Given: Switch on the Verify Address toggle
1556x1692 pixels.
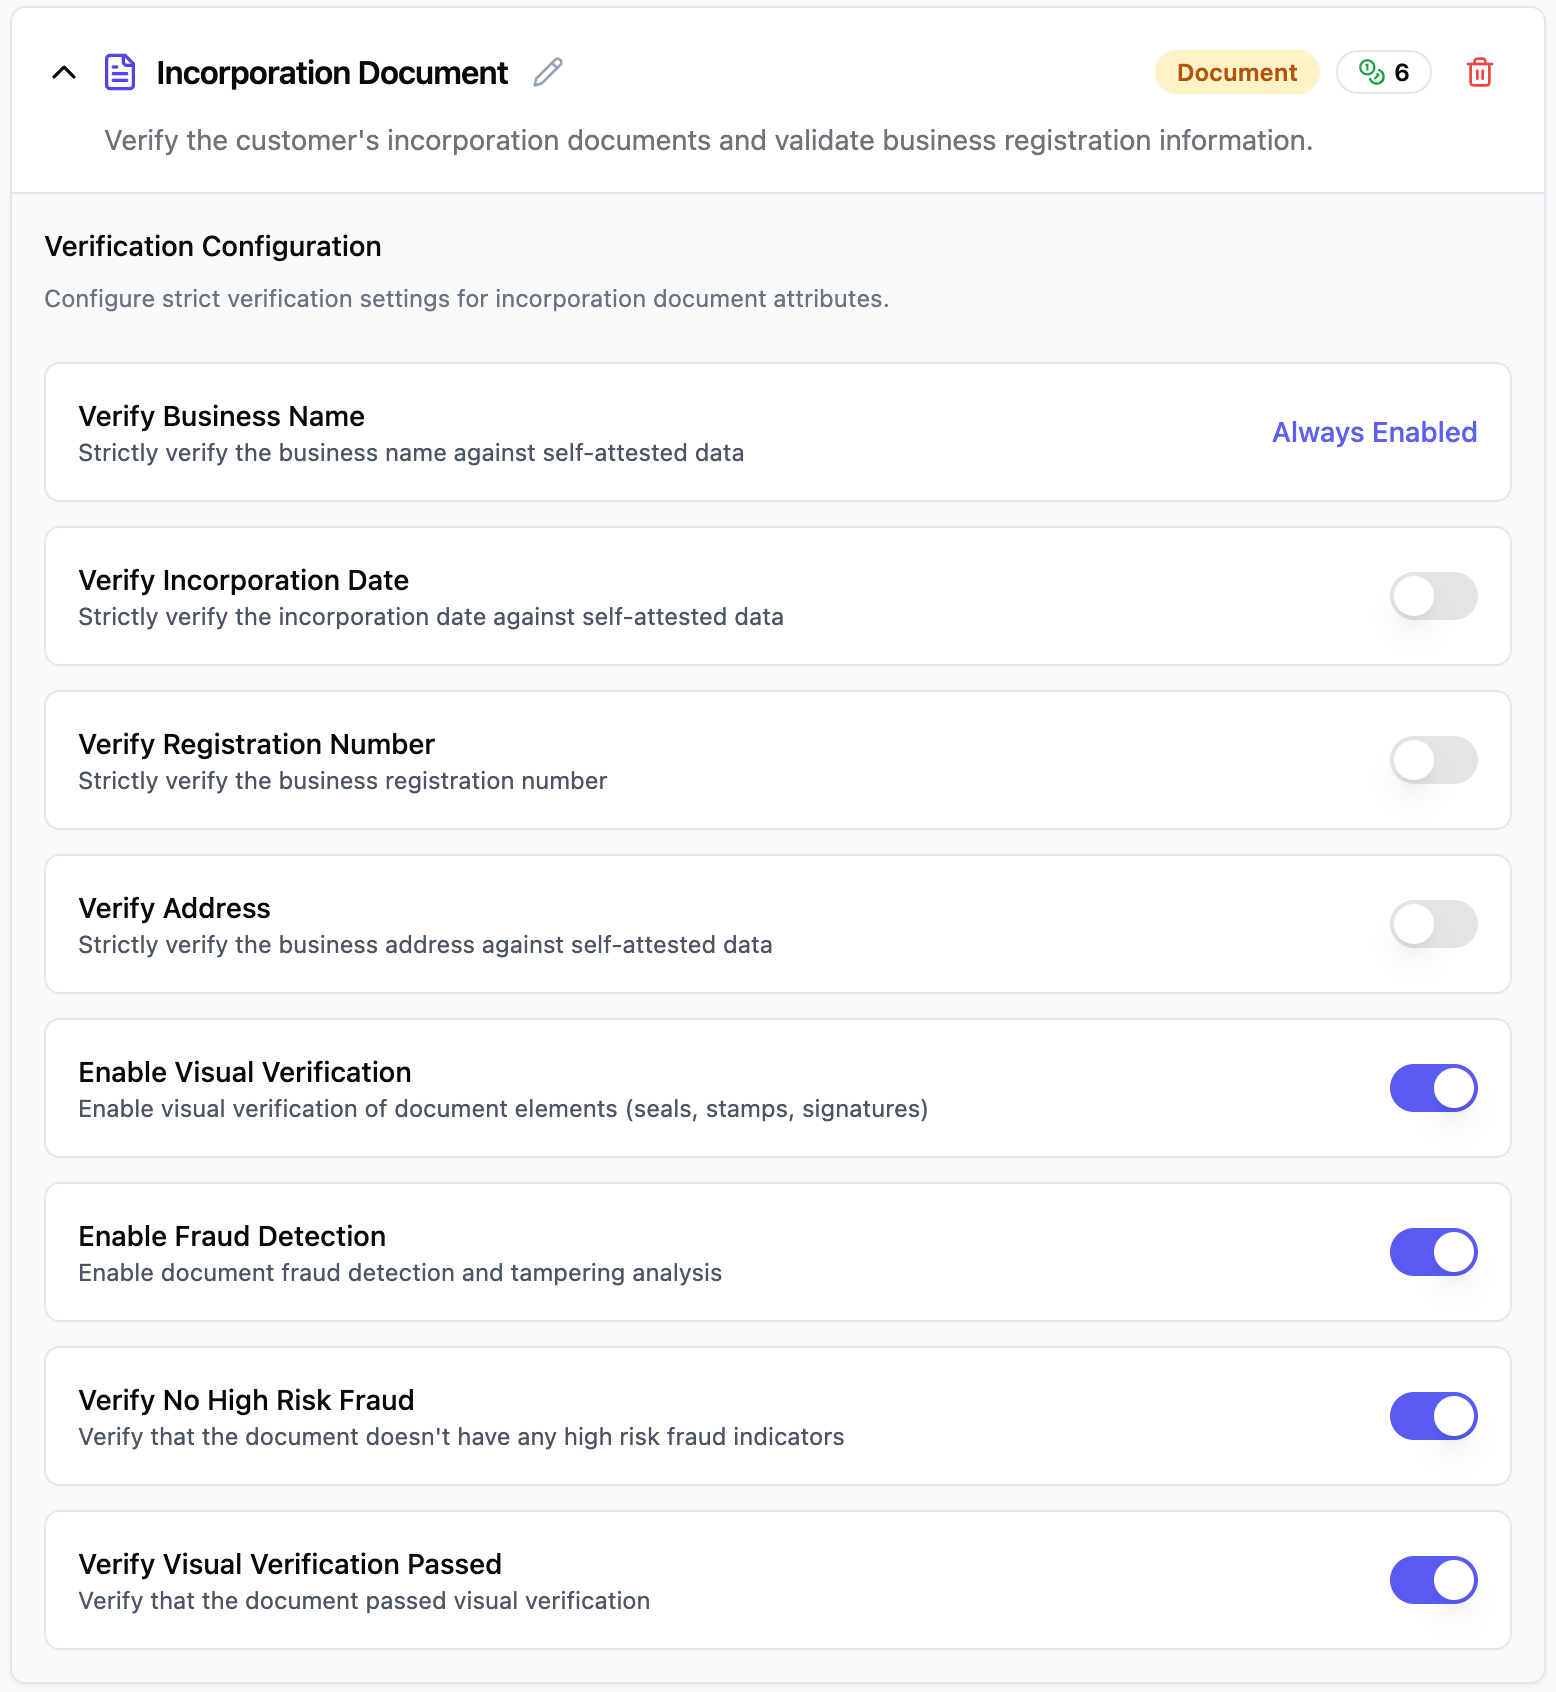Looking at the screenshot, I should [x=1433, y=924].
